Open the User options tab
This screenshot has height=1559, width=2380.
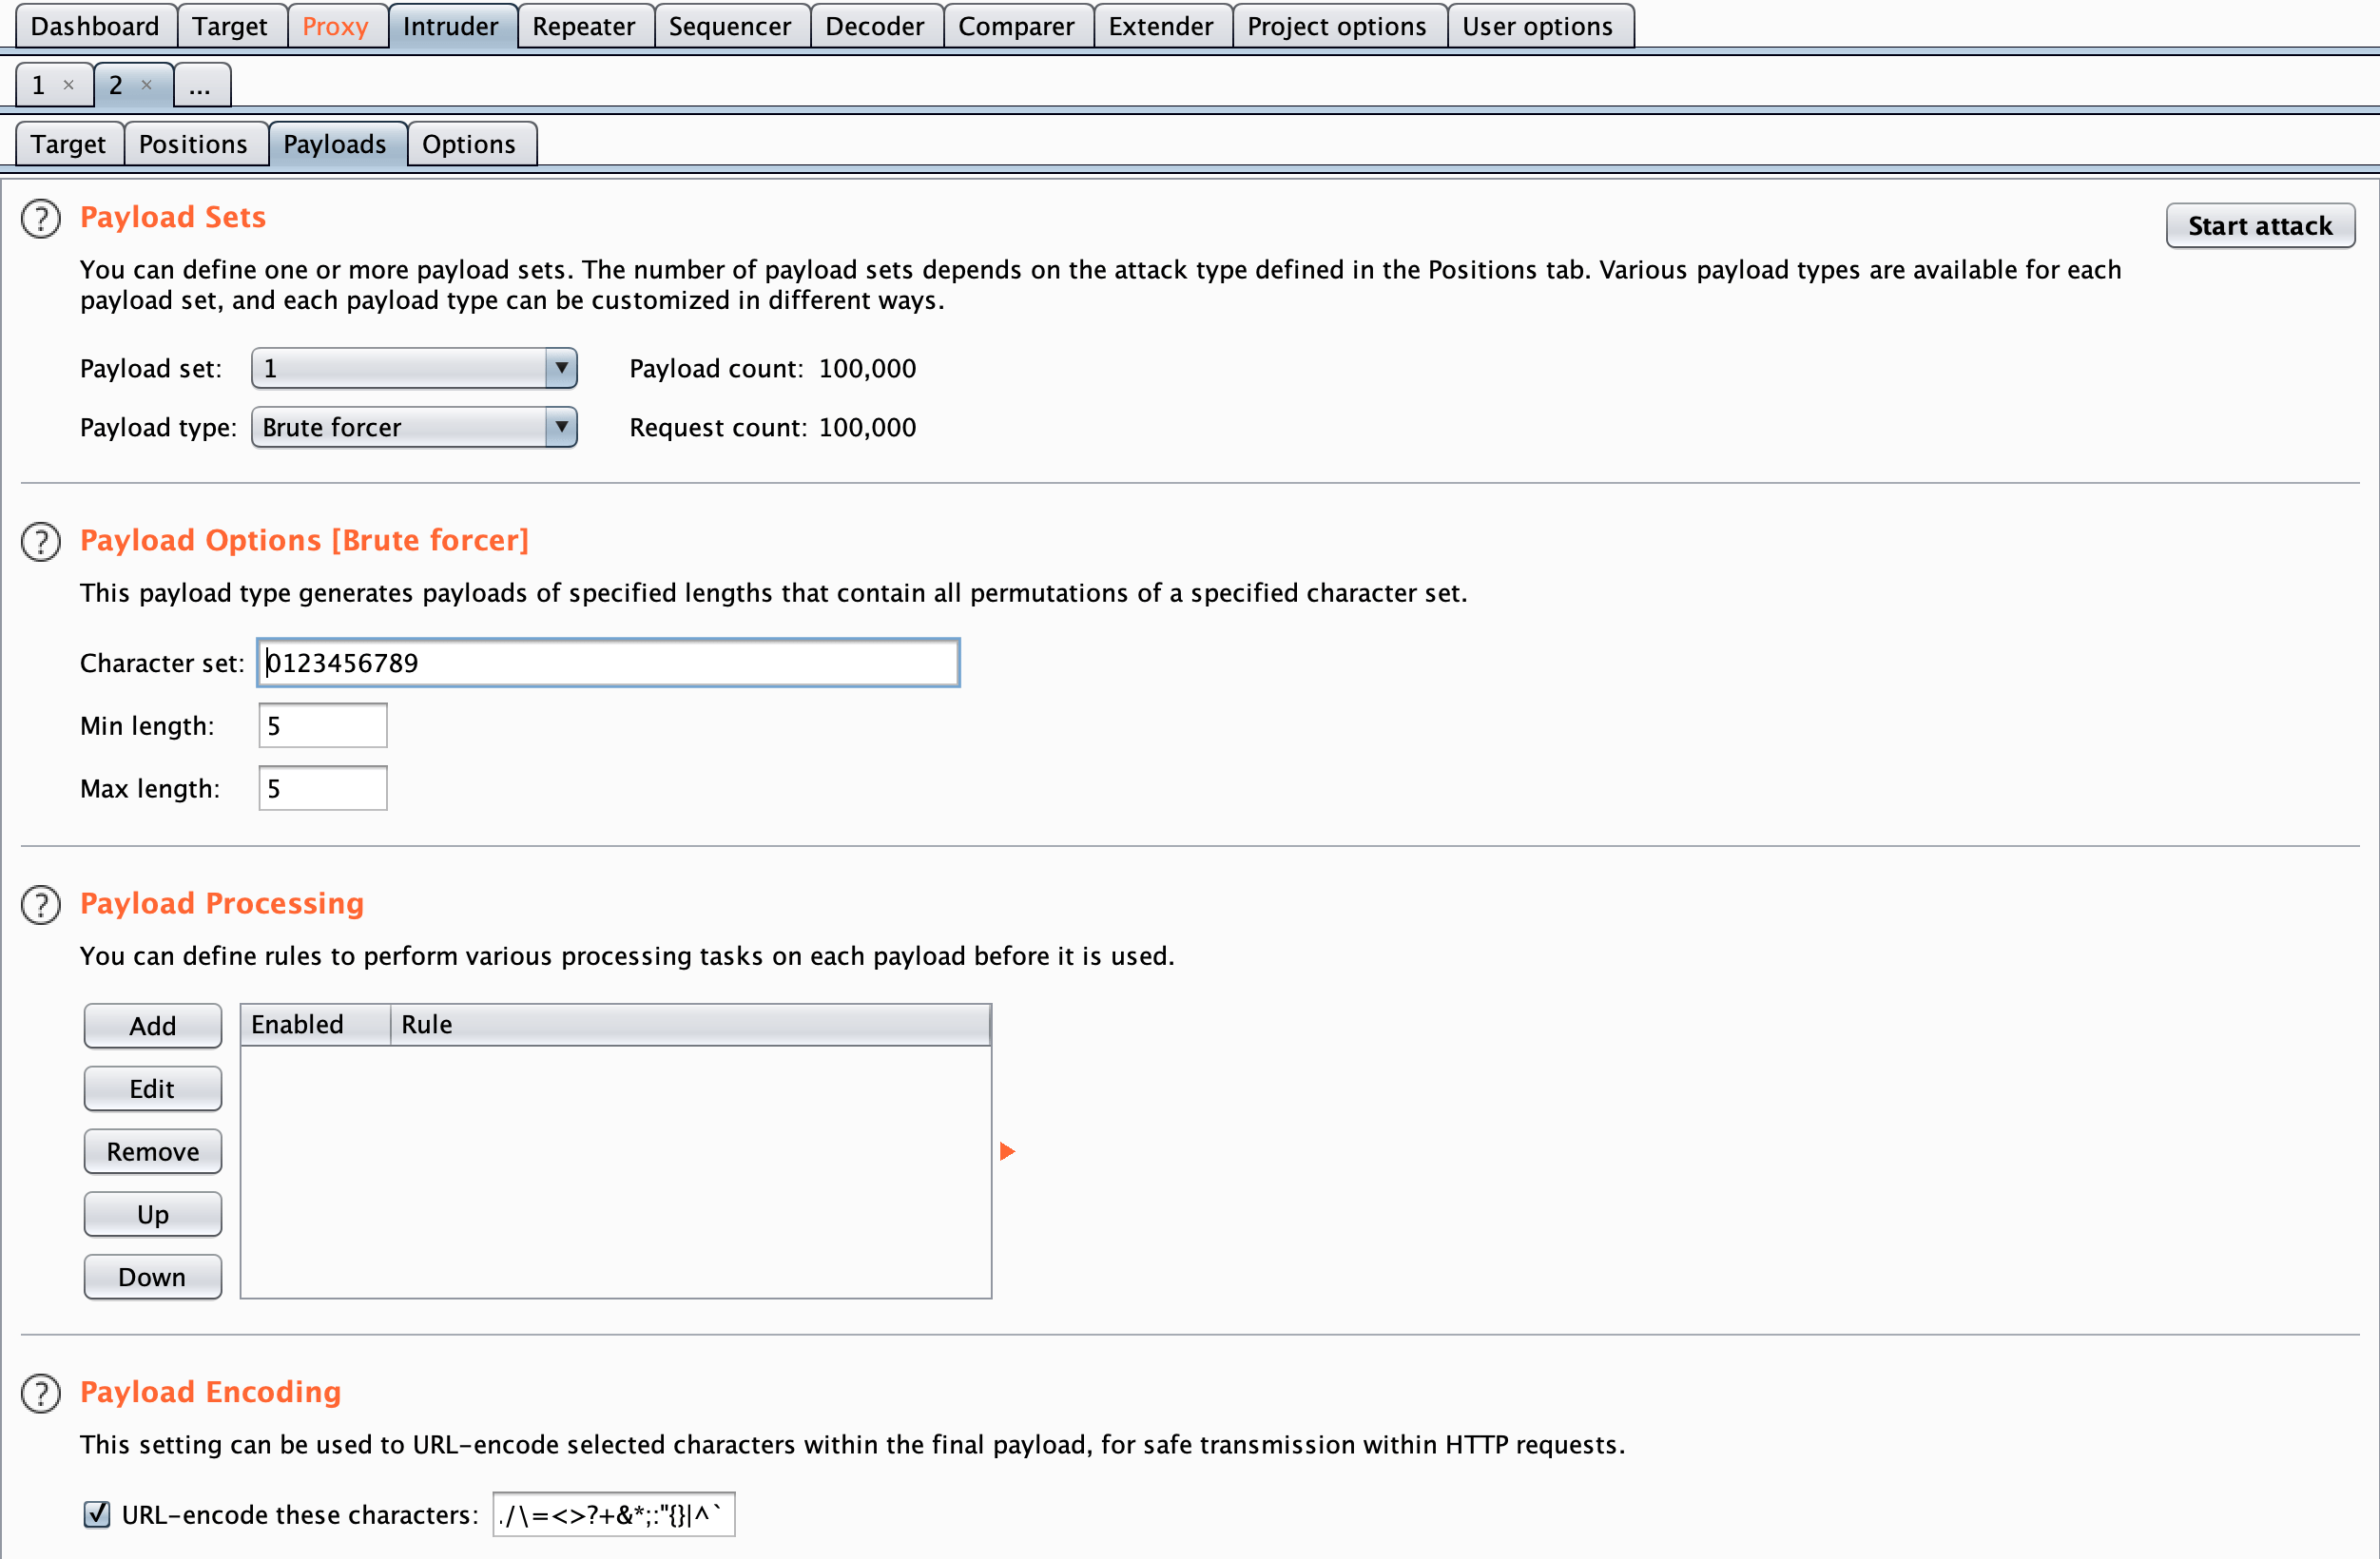point(1539,26)
